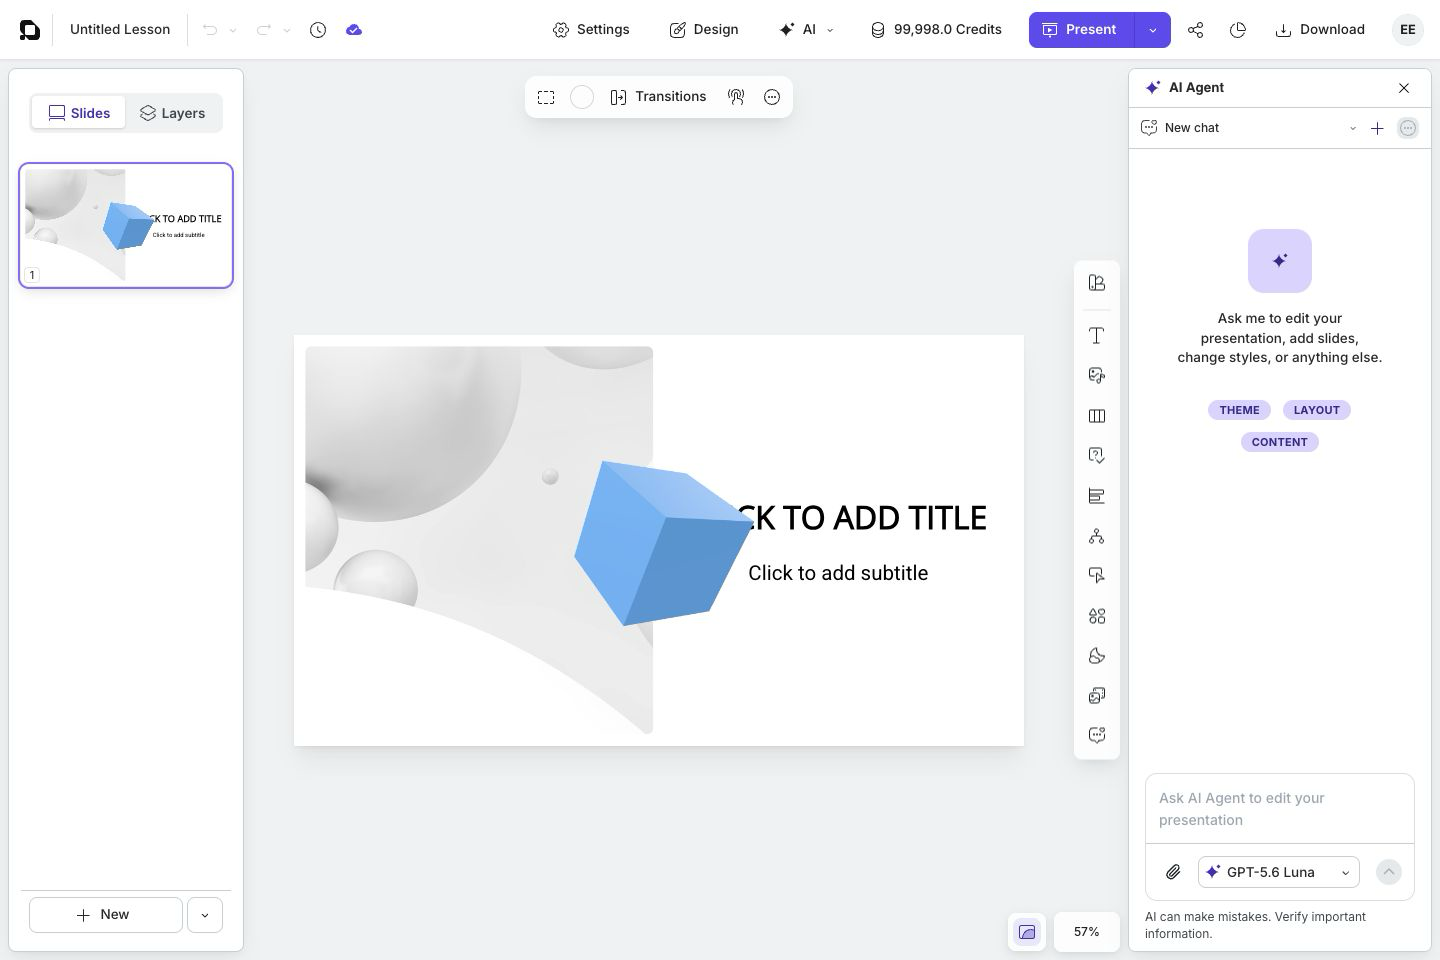Viewport: 1440px width, 960px height.
Task: Select the diagram hierarchy tool icon
Action: click(x=1097, y=536)
